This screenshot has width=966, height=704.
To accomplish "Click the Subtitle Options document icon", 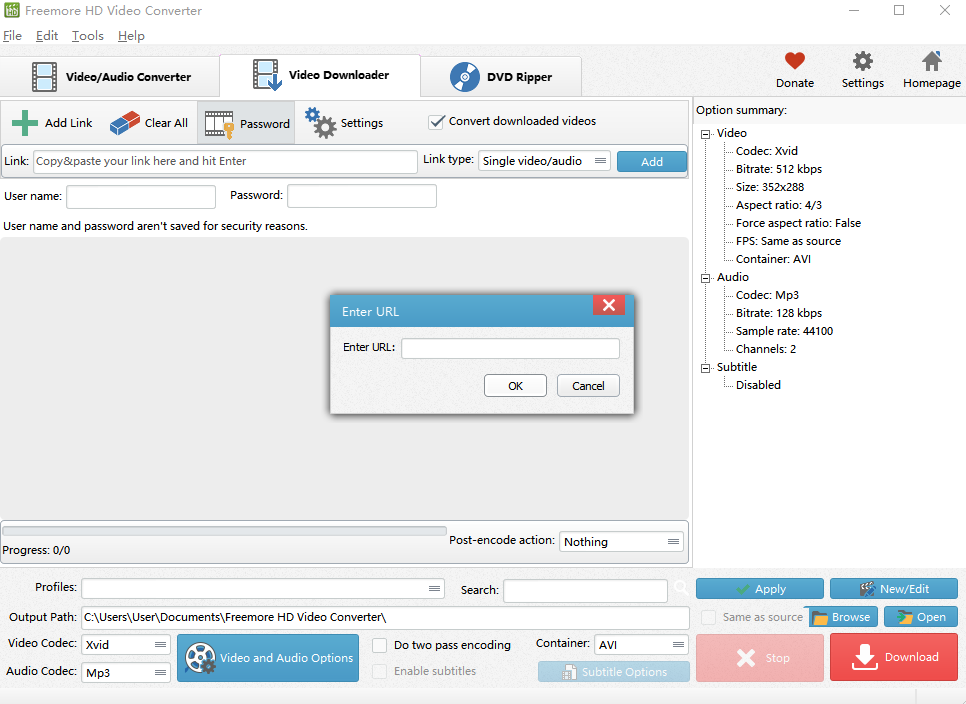I will coord(569,672).
